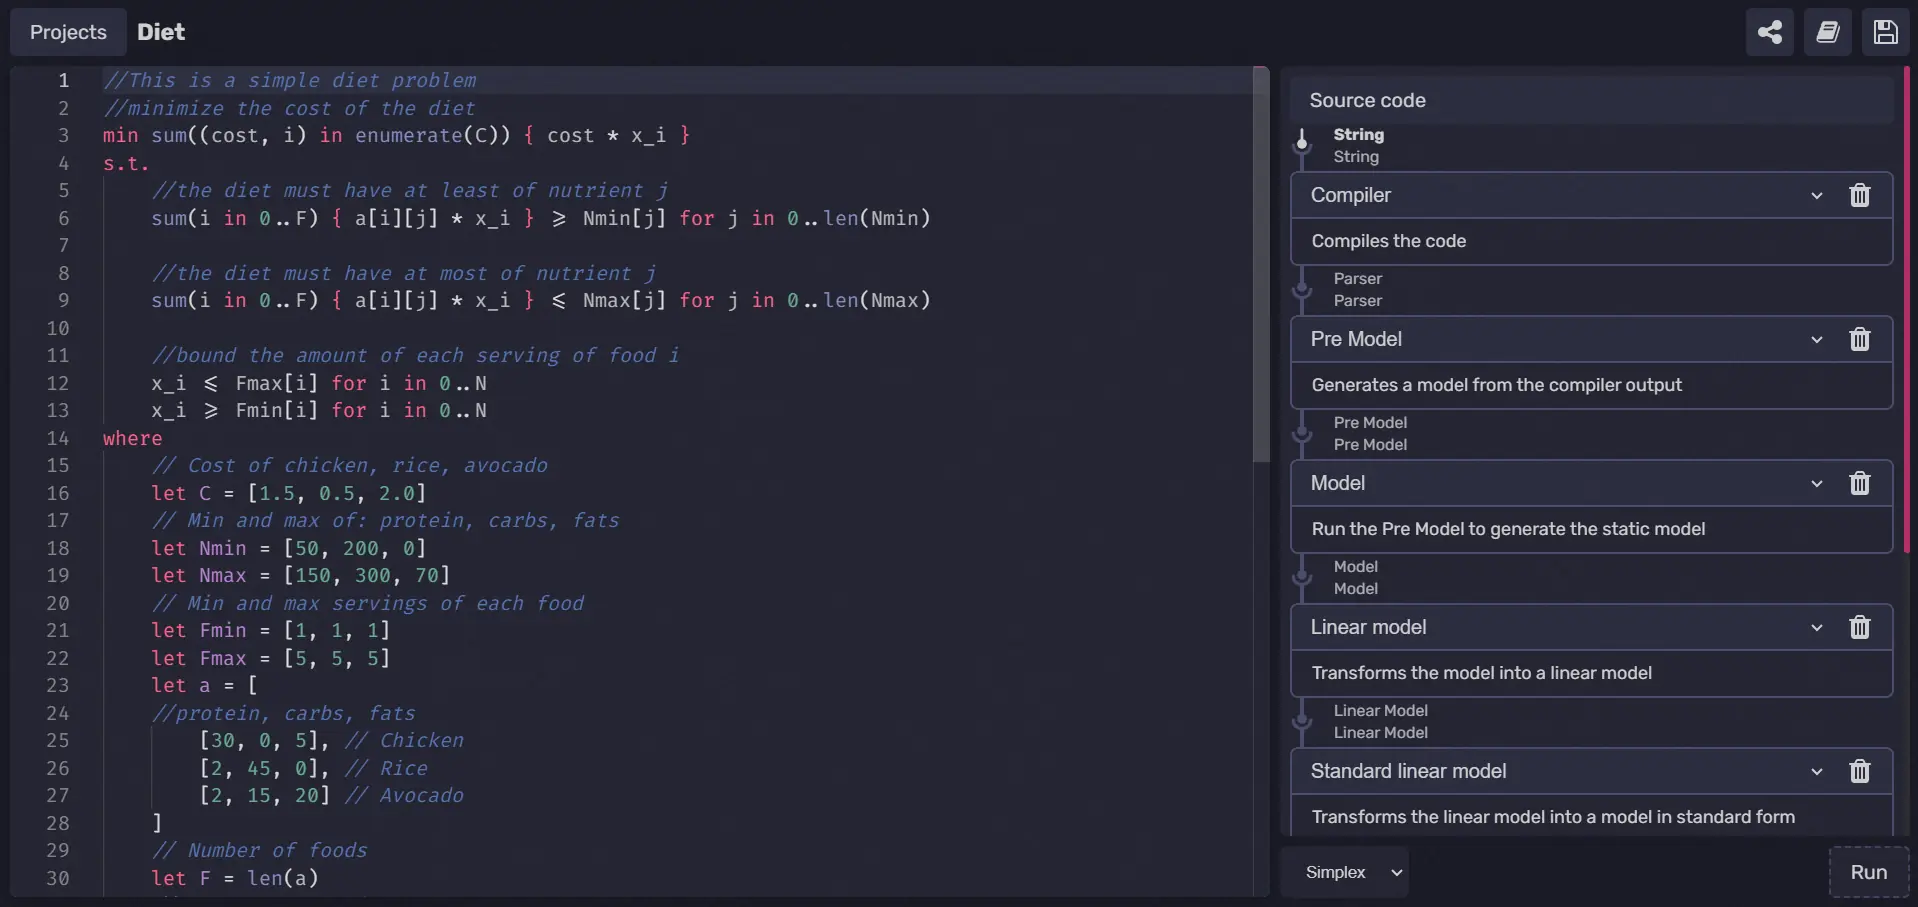Click the Run button
Image resolution: width=1918 pixels, height=907 pixels.
(1869, 871)
